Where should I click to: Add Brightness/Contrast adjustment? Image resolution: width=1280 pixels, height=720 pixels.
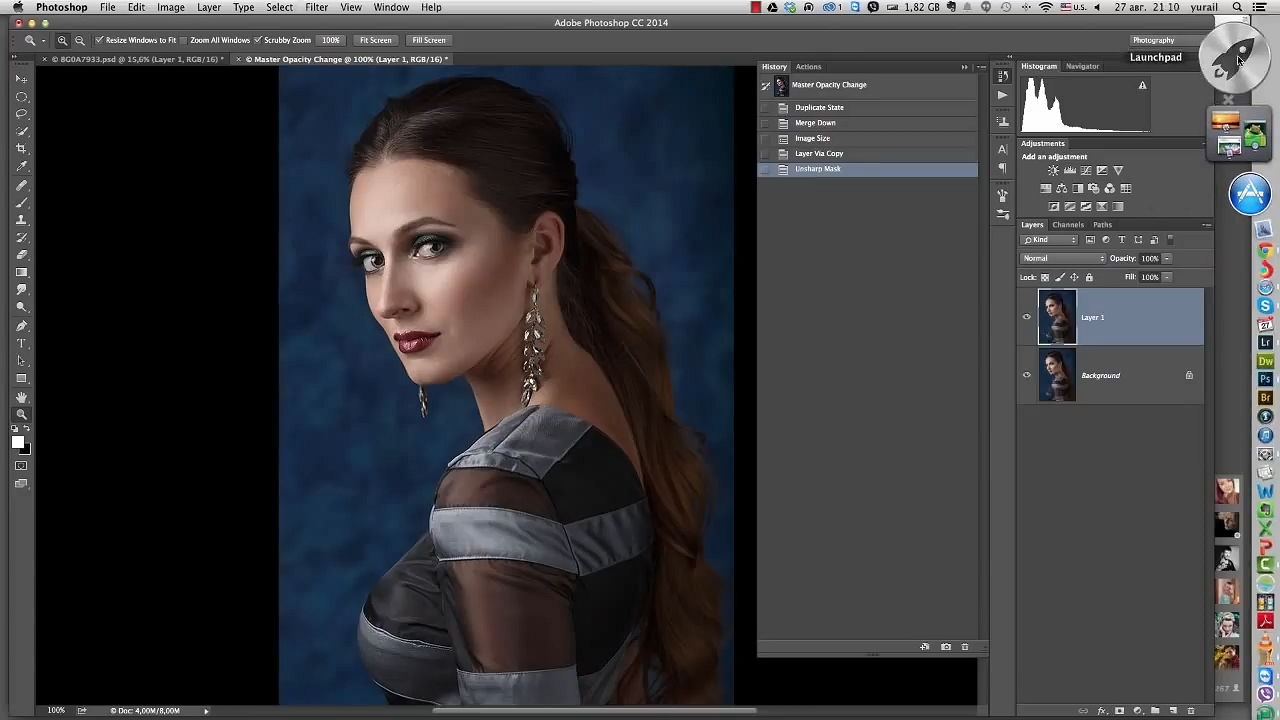[x=1053, y=171]
